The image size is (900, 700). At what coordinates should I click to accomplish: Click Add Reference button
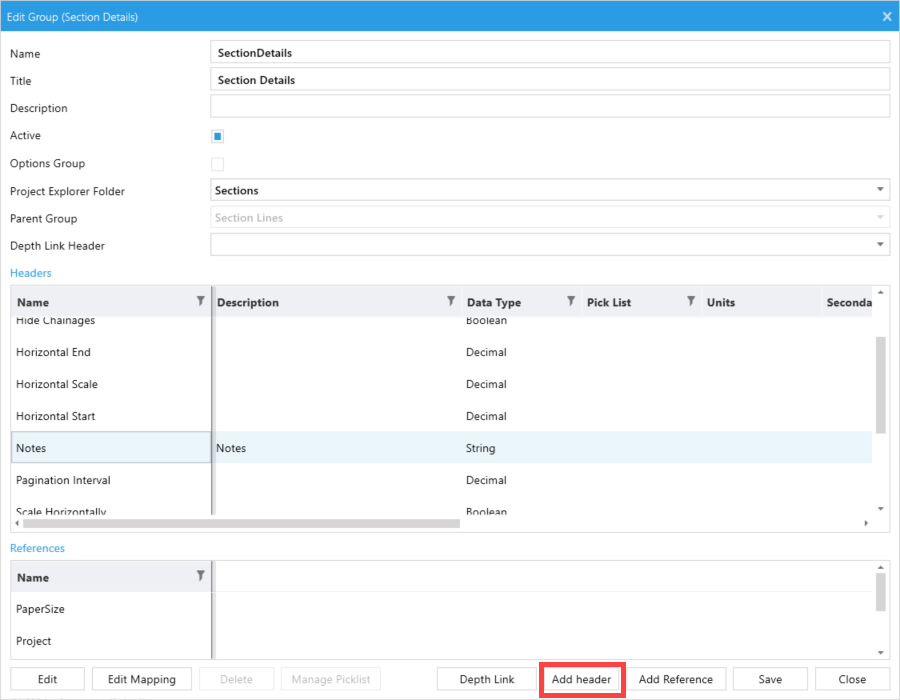pos(676,679)
